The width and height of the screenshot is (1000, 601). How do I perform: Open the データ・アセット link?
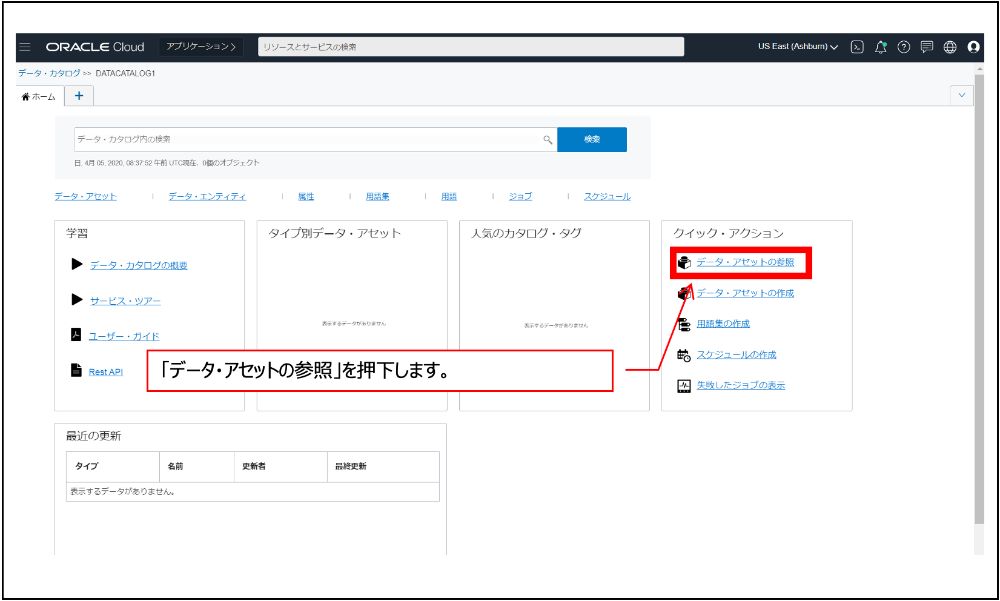pyautogui.click(x=85, y=197)
